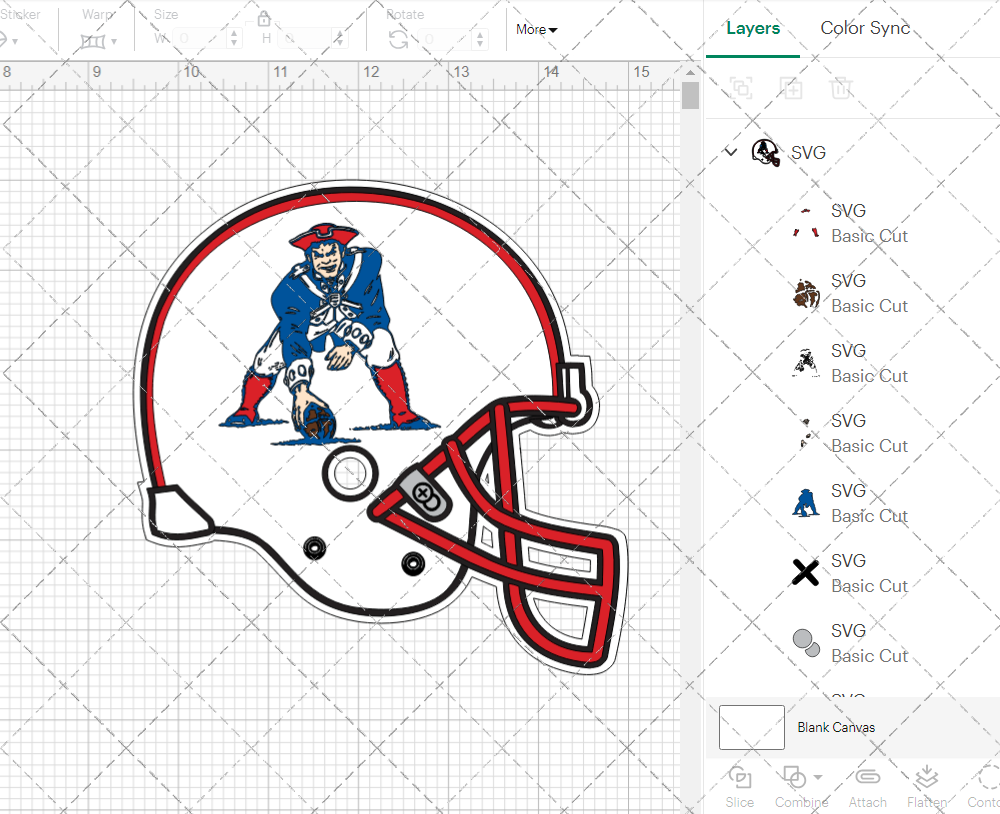Select the Layers tab

tap(753, 28)
